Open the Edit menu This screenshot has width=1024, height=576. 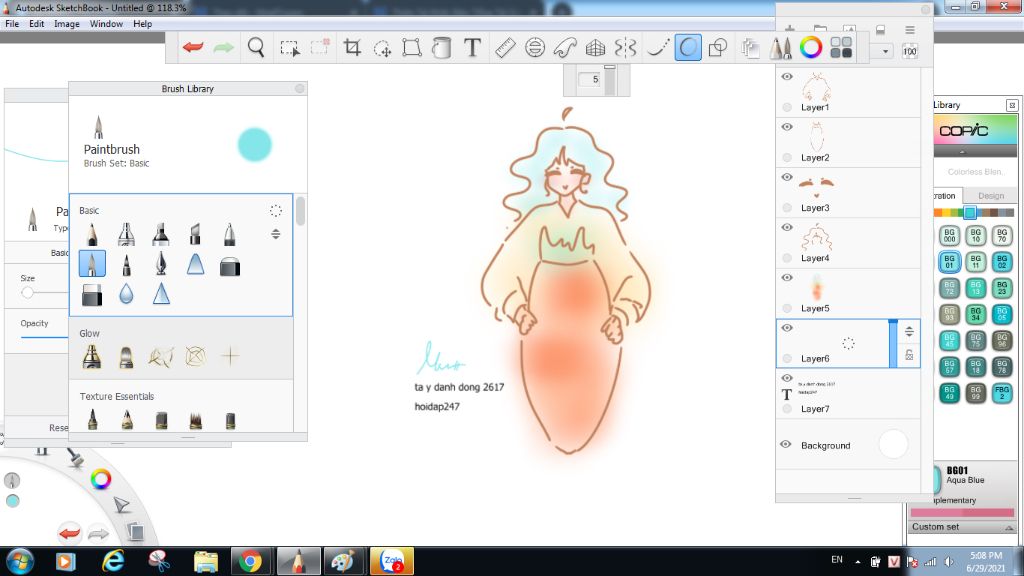tap(37, 24)
